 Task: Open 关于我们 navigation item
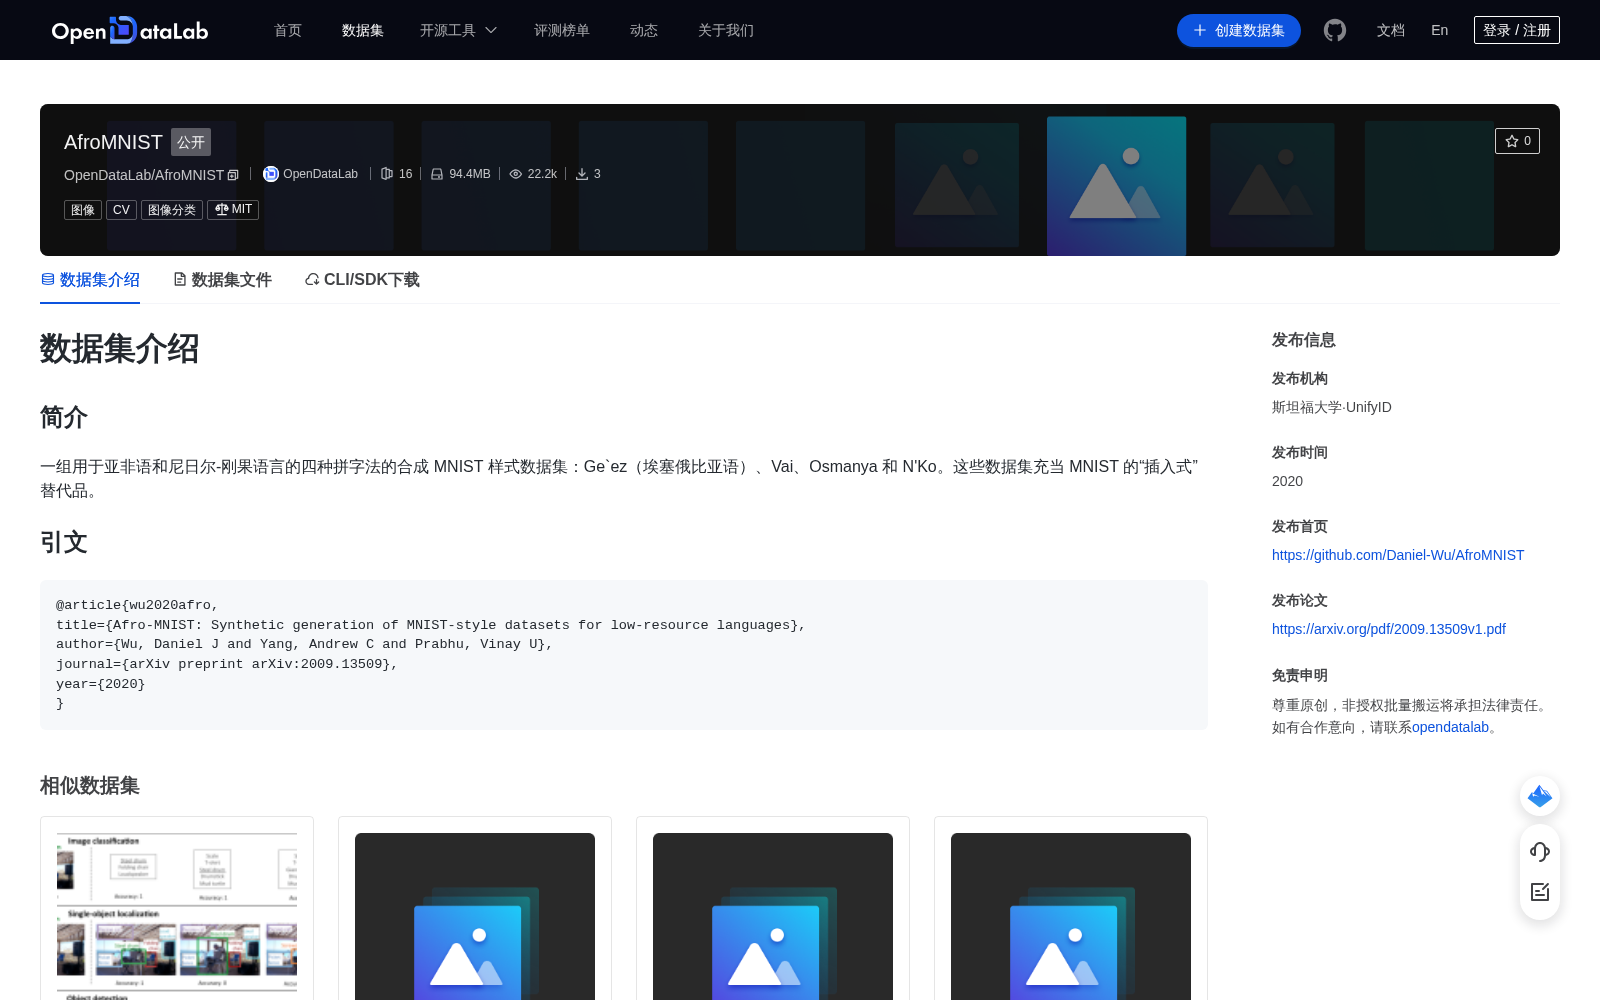[726, 30]
